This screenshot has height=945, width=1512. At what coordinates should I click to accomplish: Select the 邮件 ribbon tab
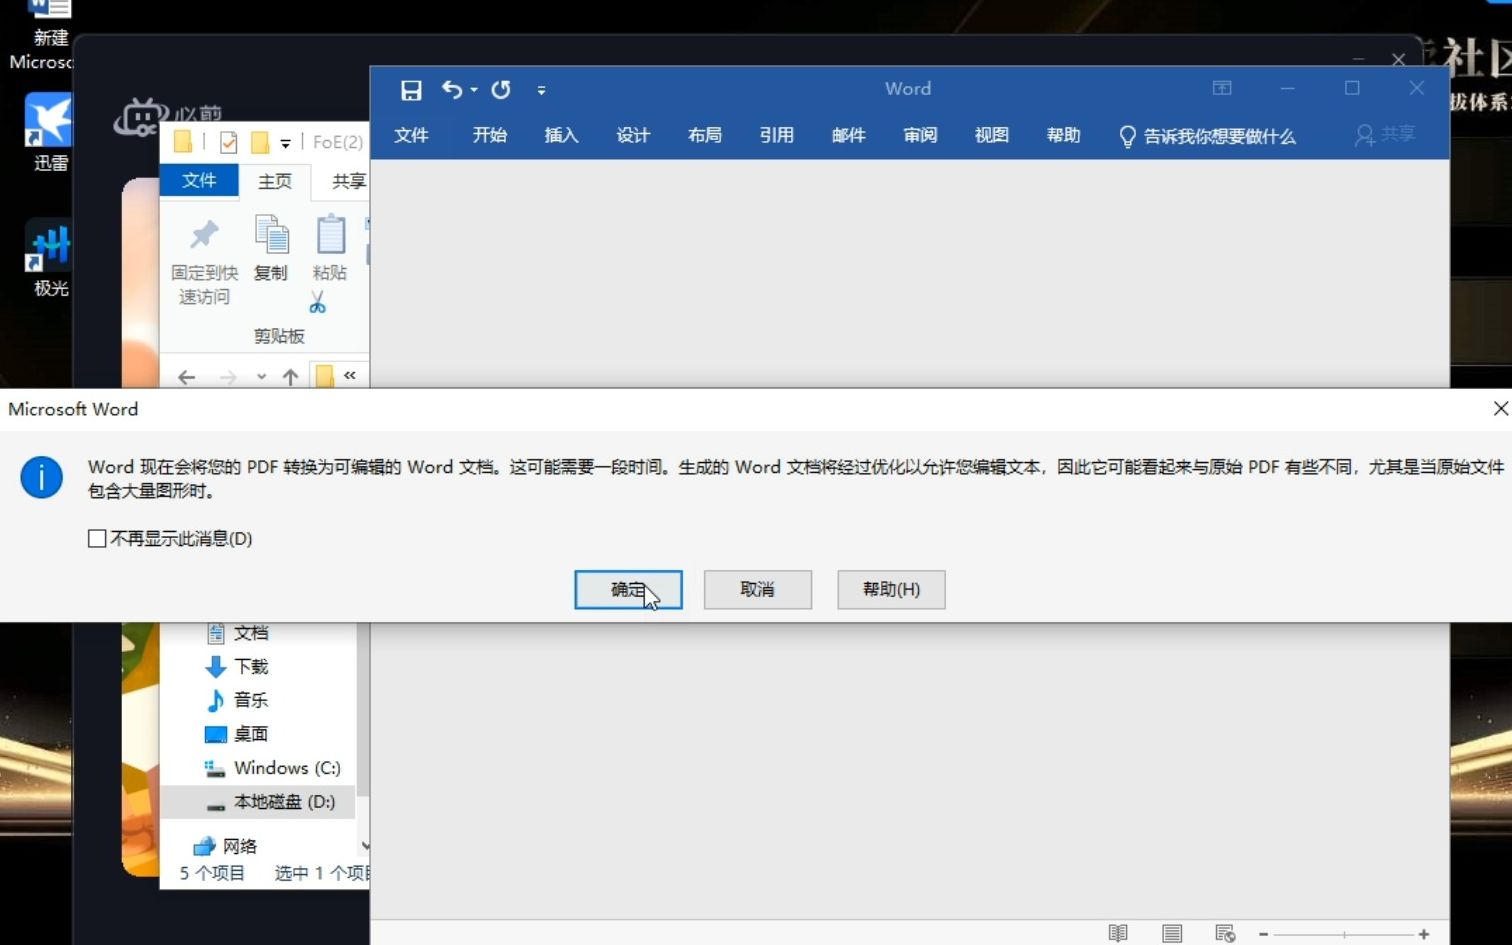click(848, 135)
